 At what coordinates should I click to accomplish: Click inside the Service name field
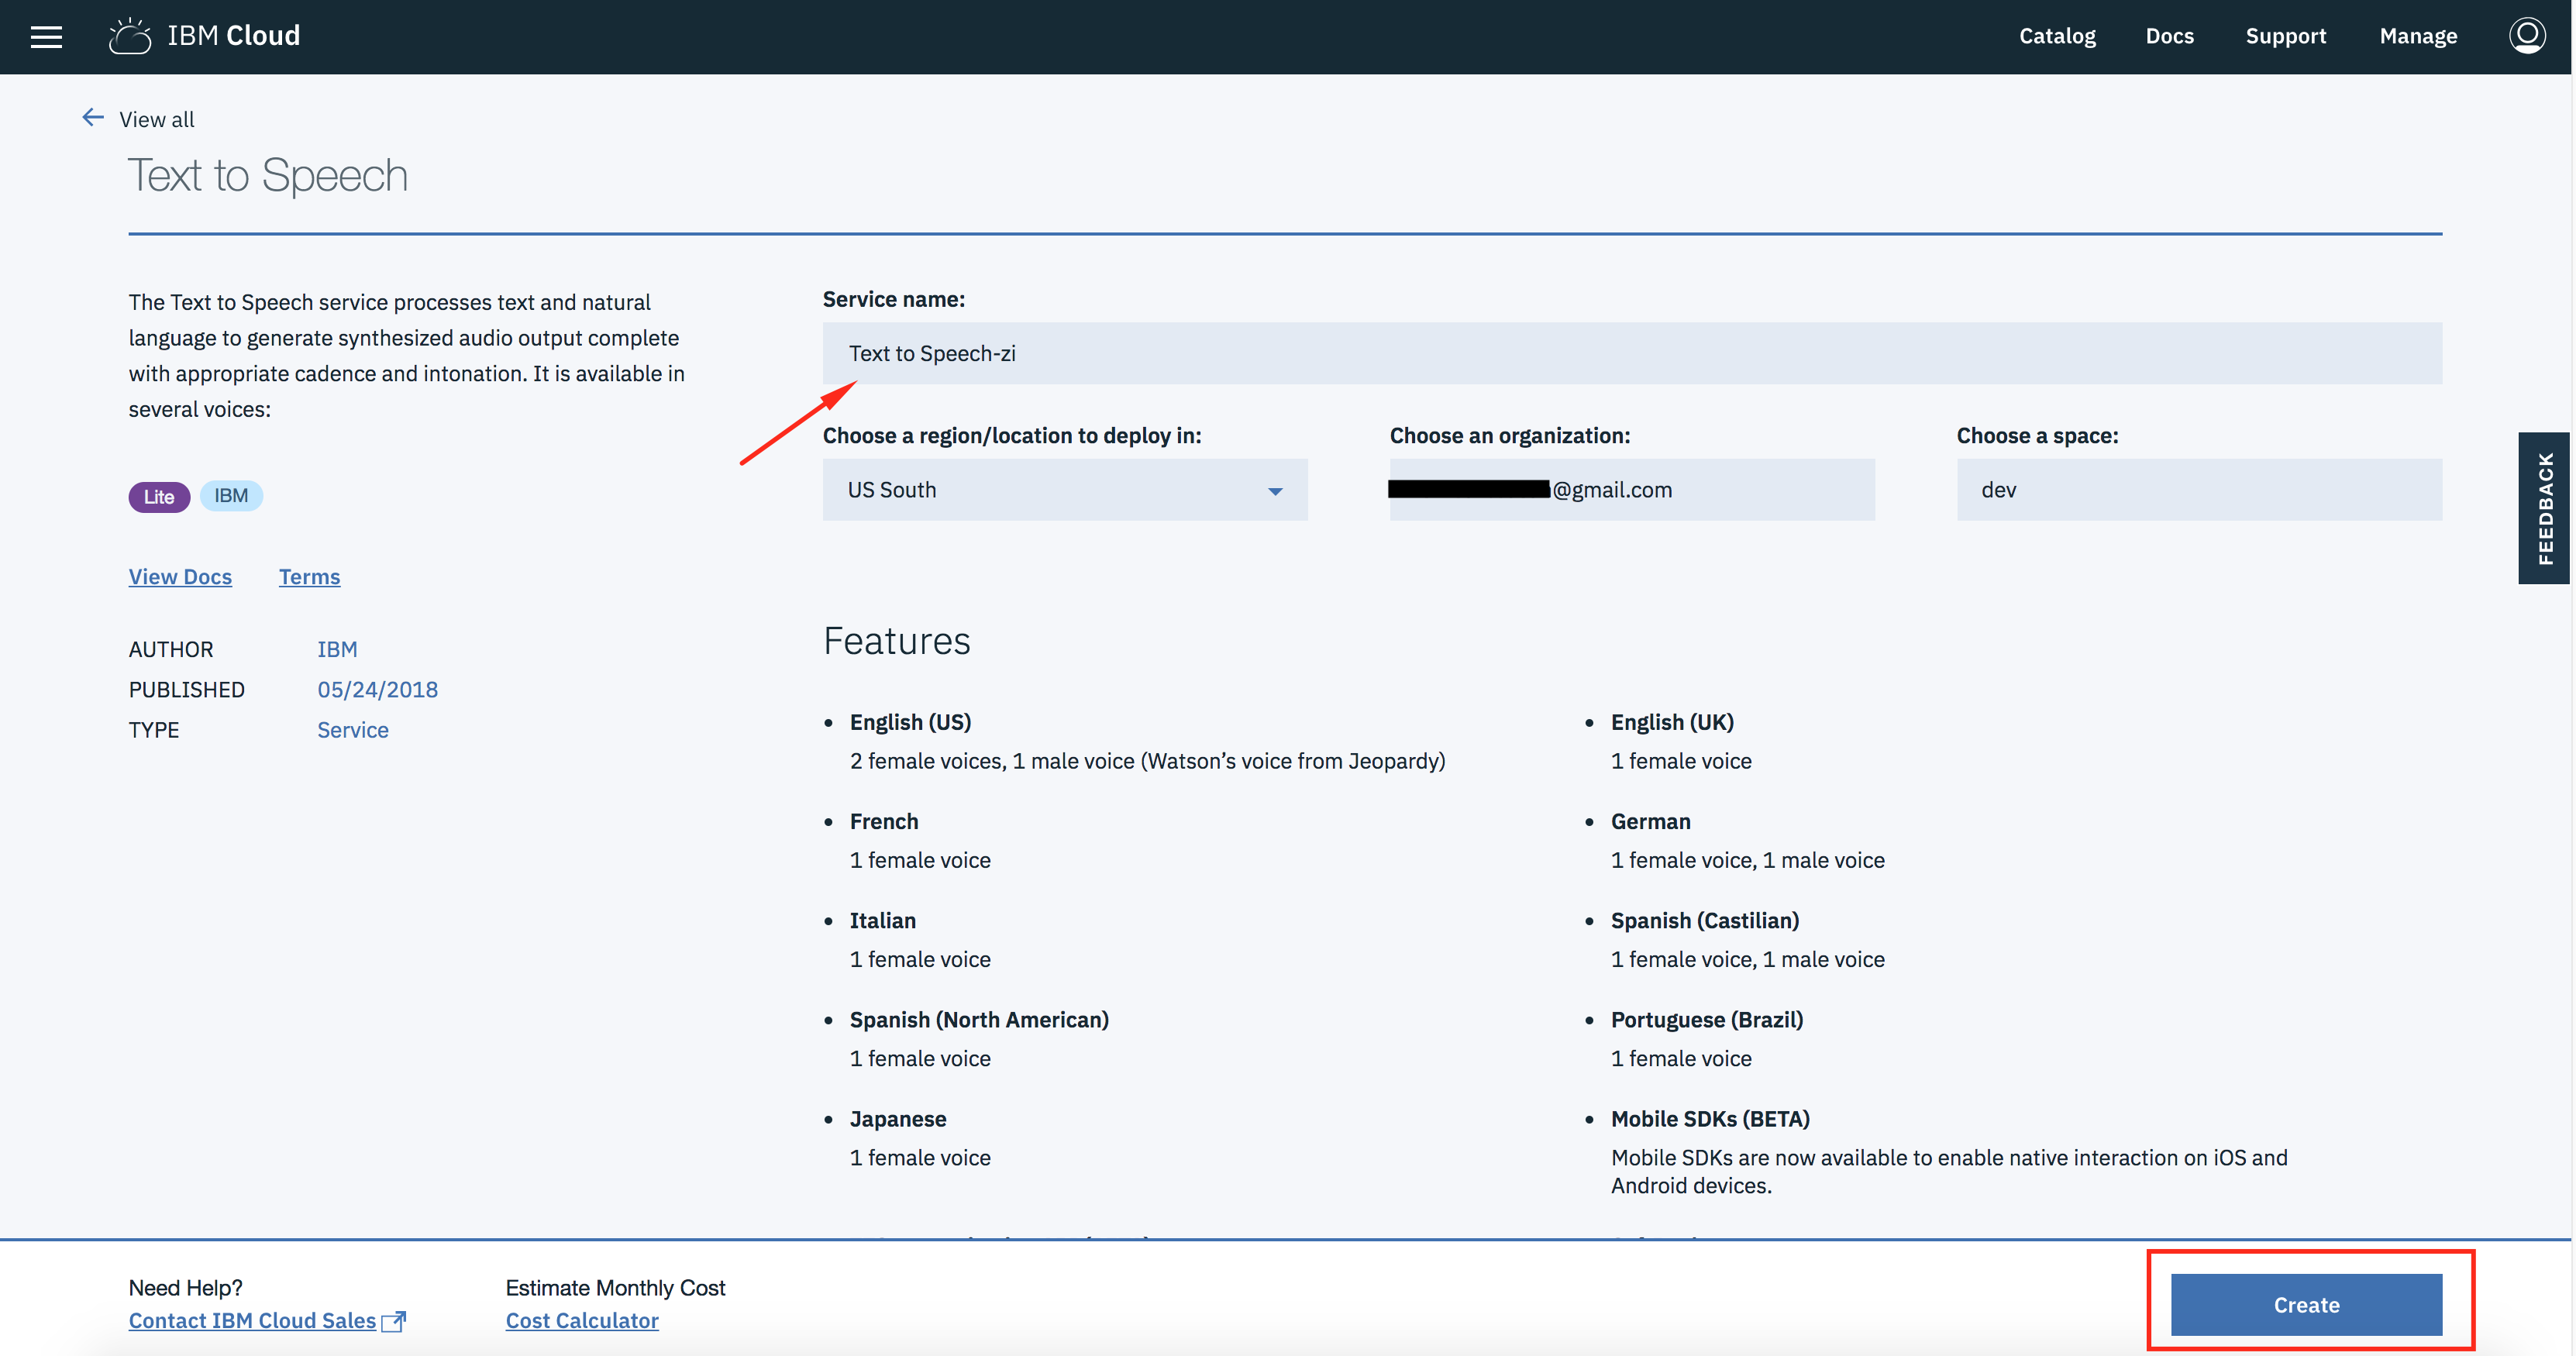click(1632, 353)
